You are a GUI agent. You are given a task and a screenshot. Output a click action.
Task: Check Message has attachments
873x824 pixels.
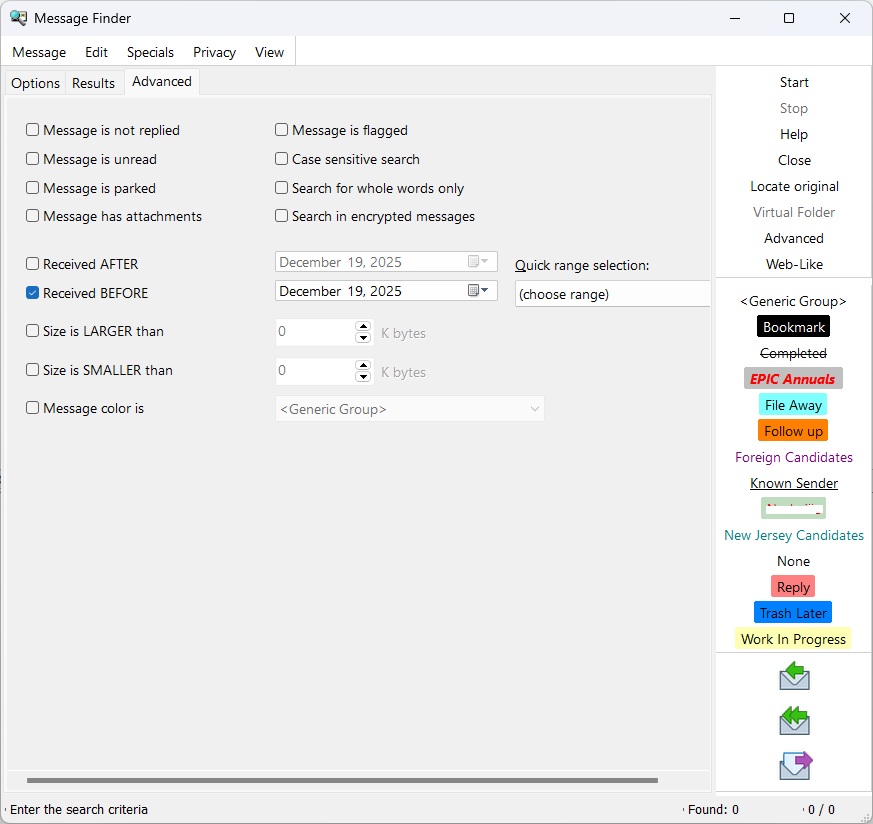[33, 216]
